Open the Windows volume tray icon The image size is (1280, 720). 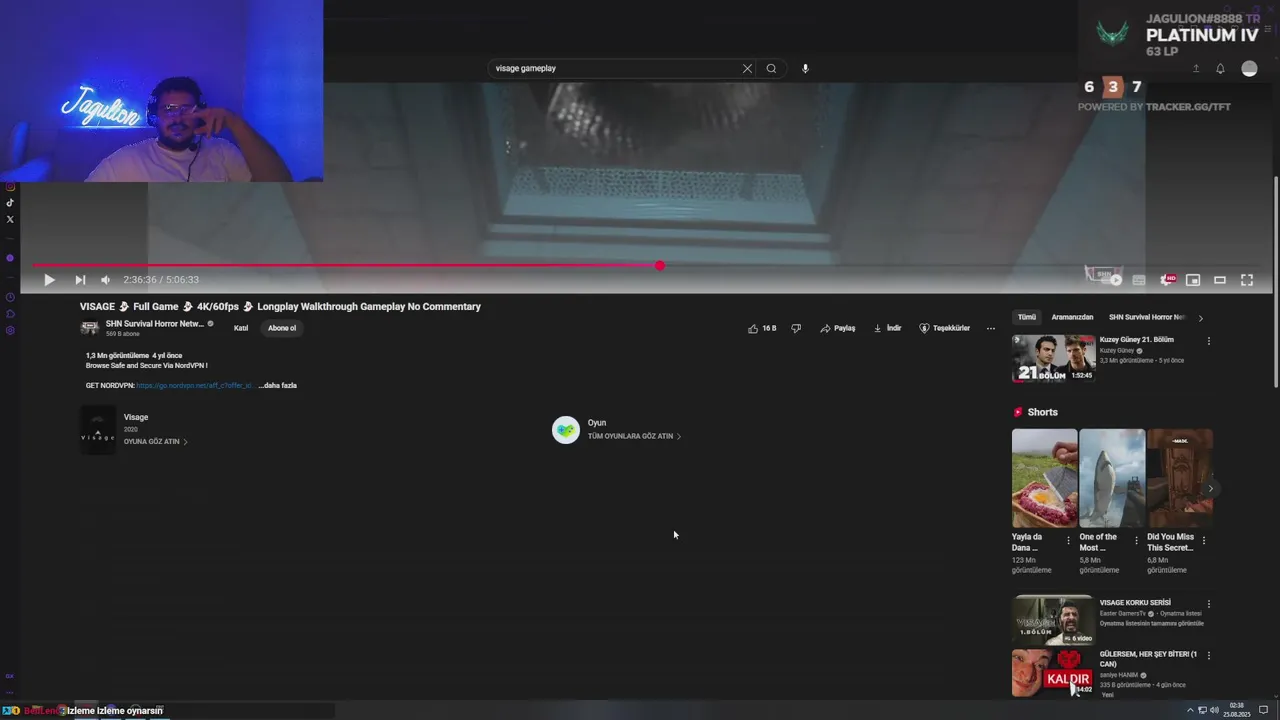(1214, 710)
